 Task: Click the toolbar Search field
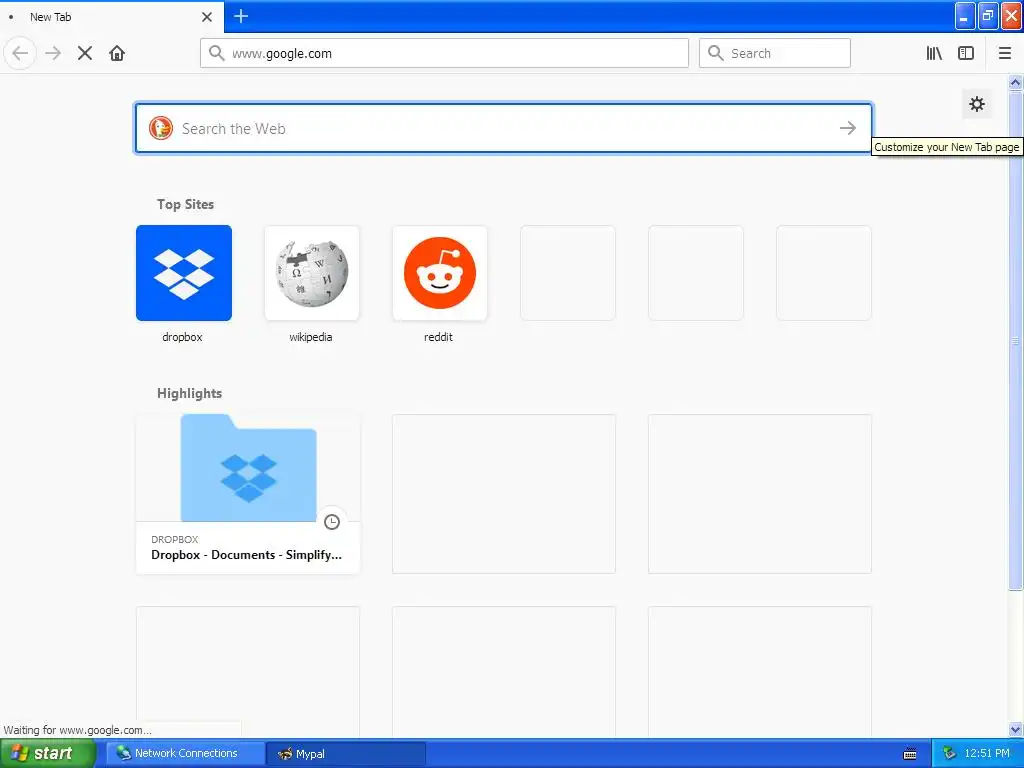tap(775, 53)
